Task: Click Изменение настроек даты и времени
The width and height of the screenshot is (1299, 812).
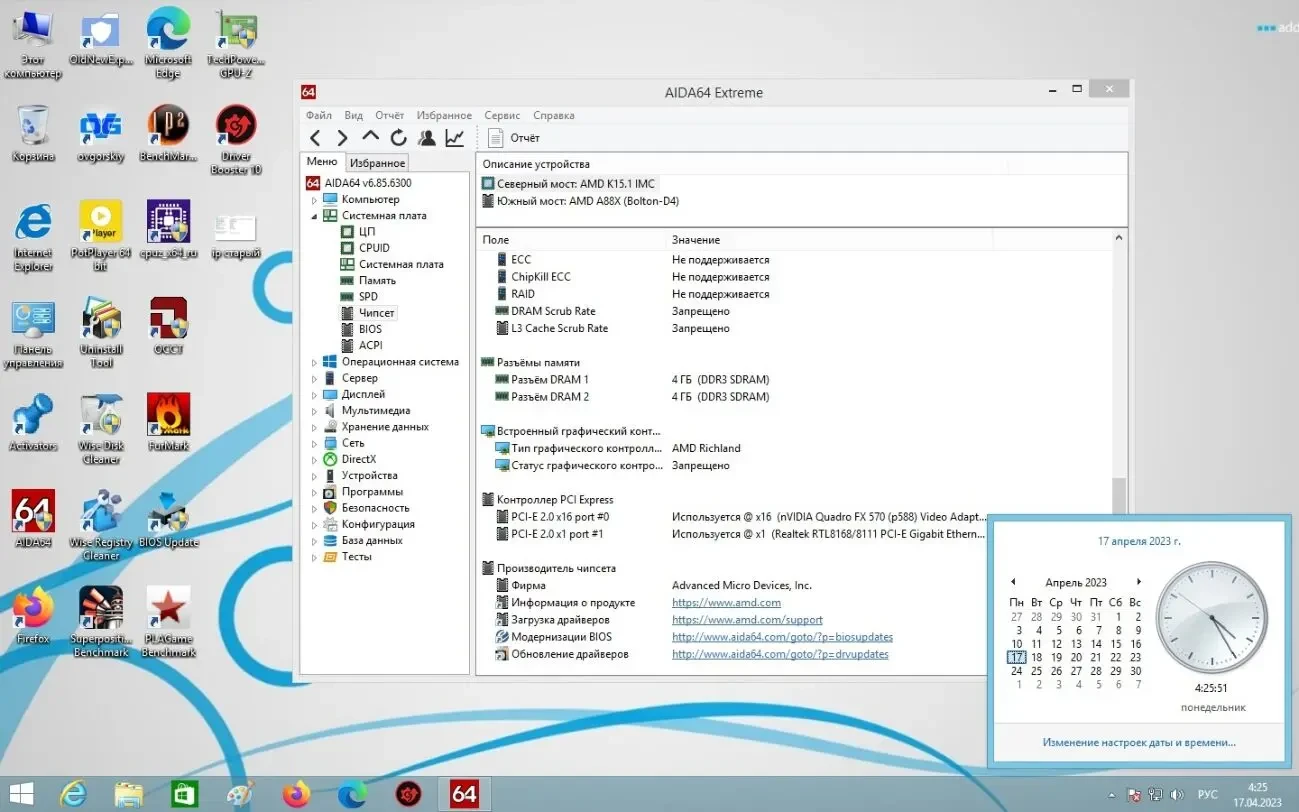Action: click(1138, 742)
